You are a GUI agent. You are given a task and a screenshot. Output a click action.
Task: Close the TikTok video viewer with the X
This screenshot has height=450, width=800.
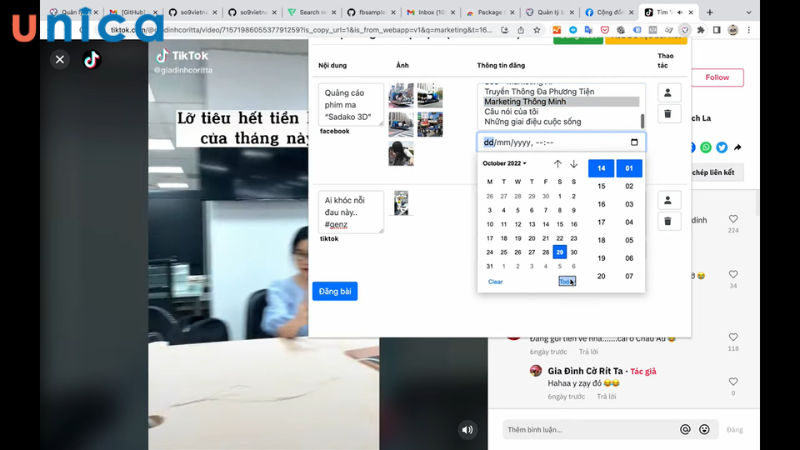tap(60, 60)
